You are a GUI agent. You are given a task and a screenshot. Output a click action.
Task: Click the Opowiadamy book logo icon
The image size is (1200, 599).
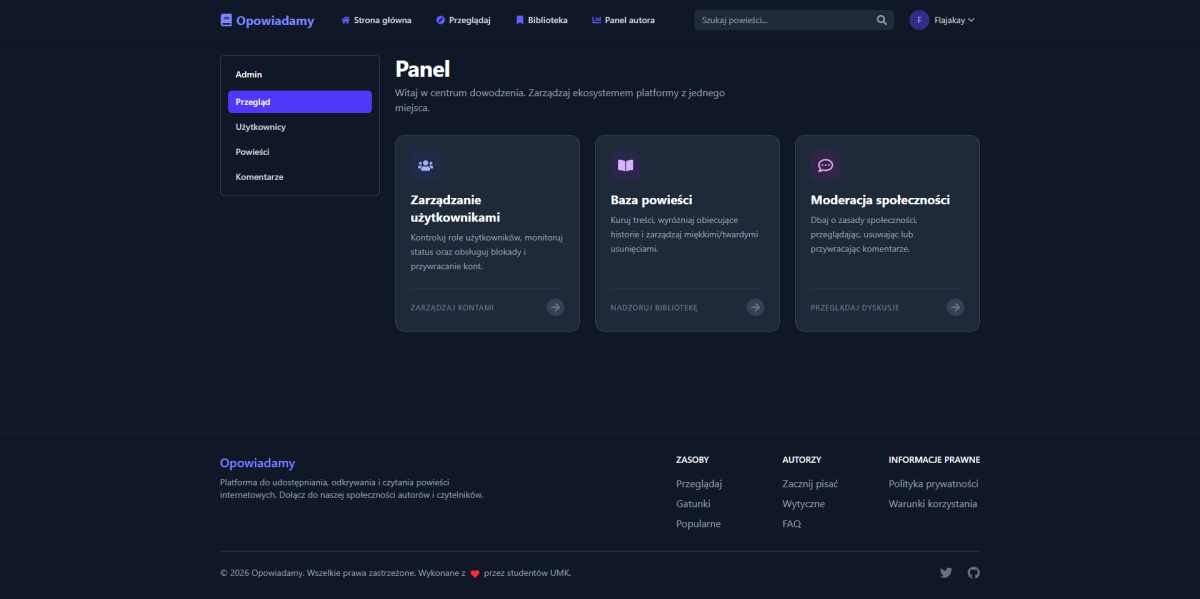(226, 20)
